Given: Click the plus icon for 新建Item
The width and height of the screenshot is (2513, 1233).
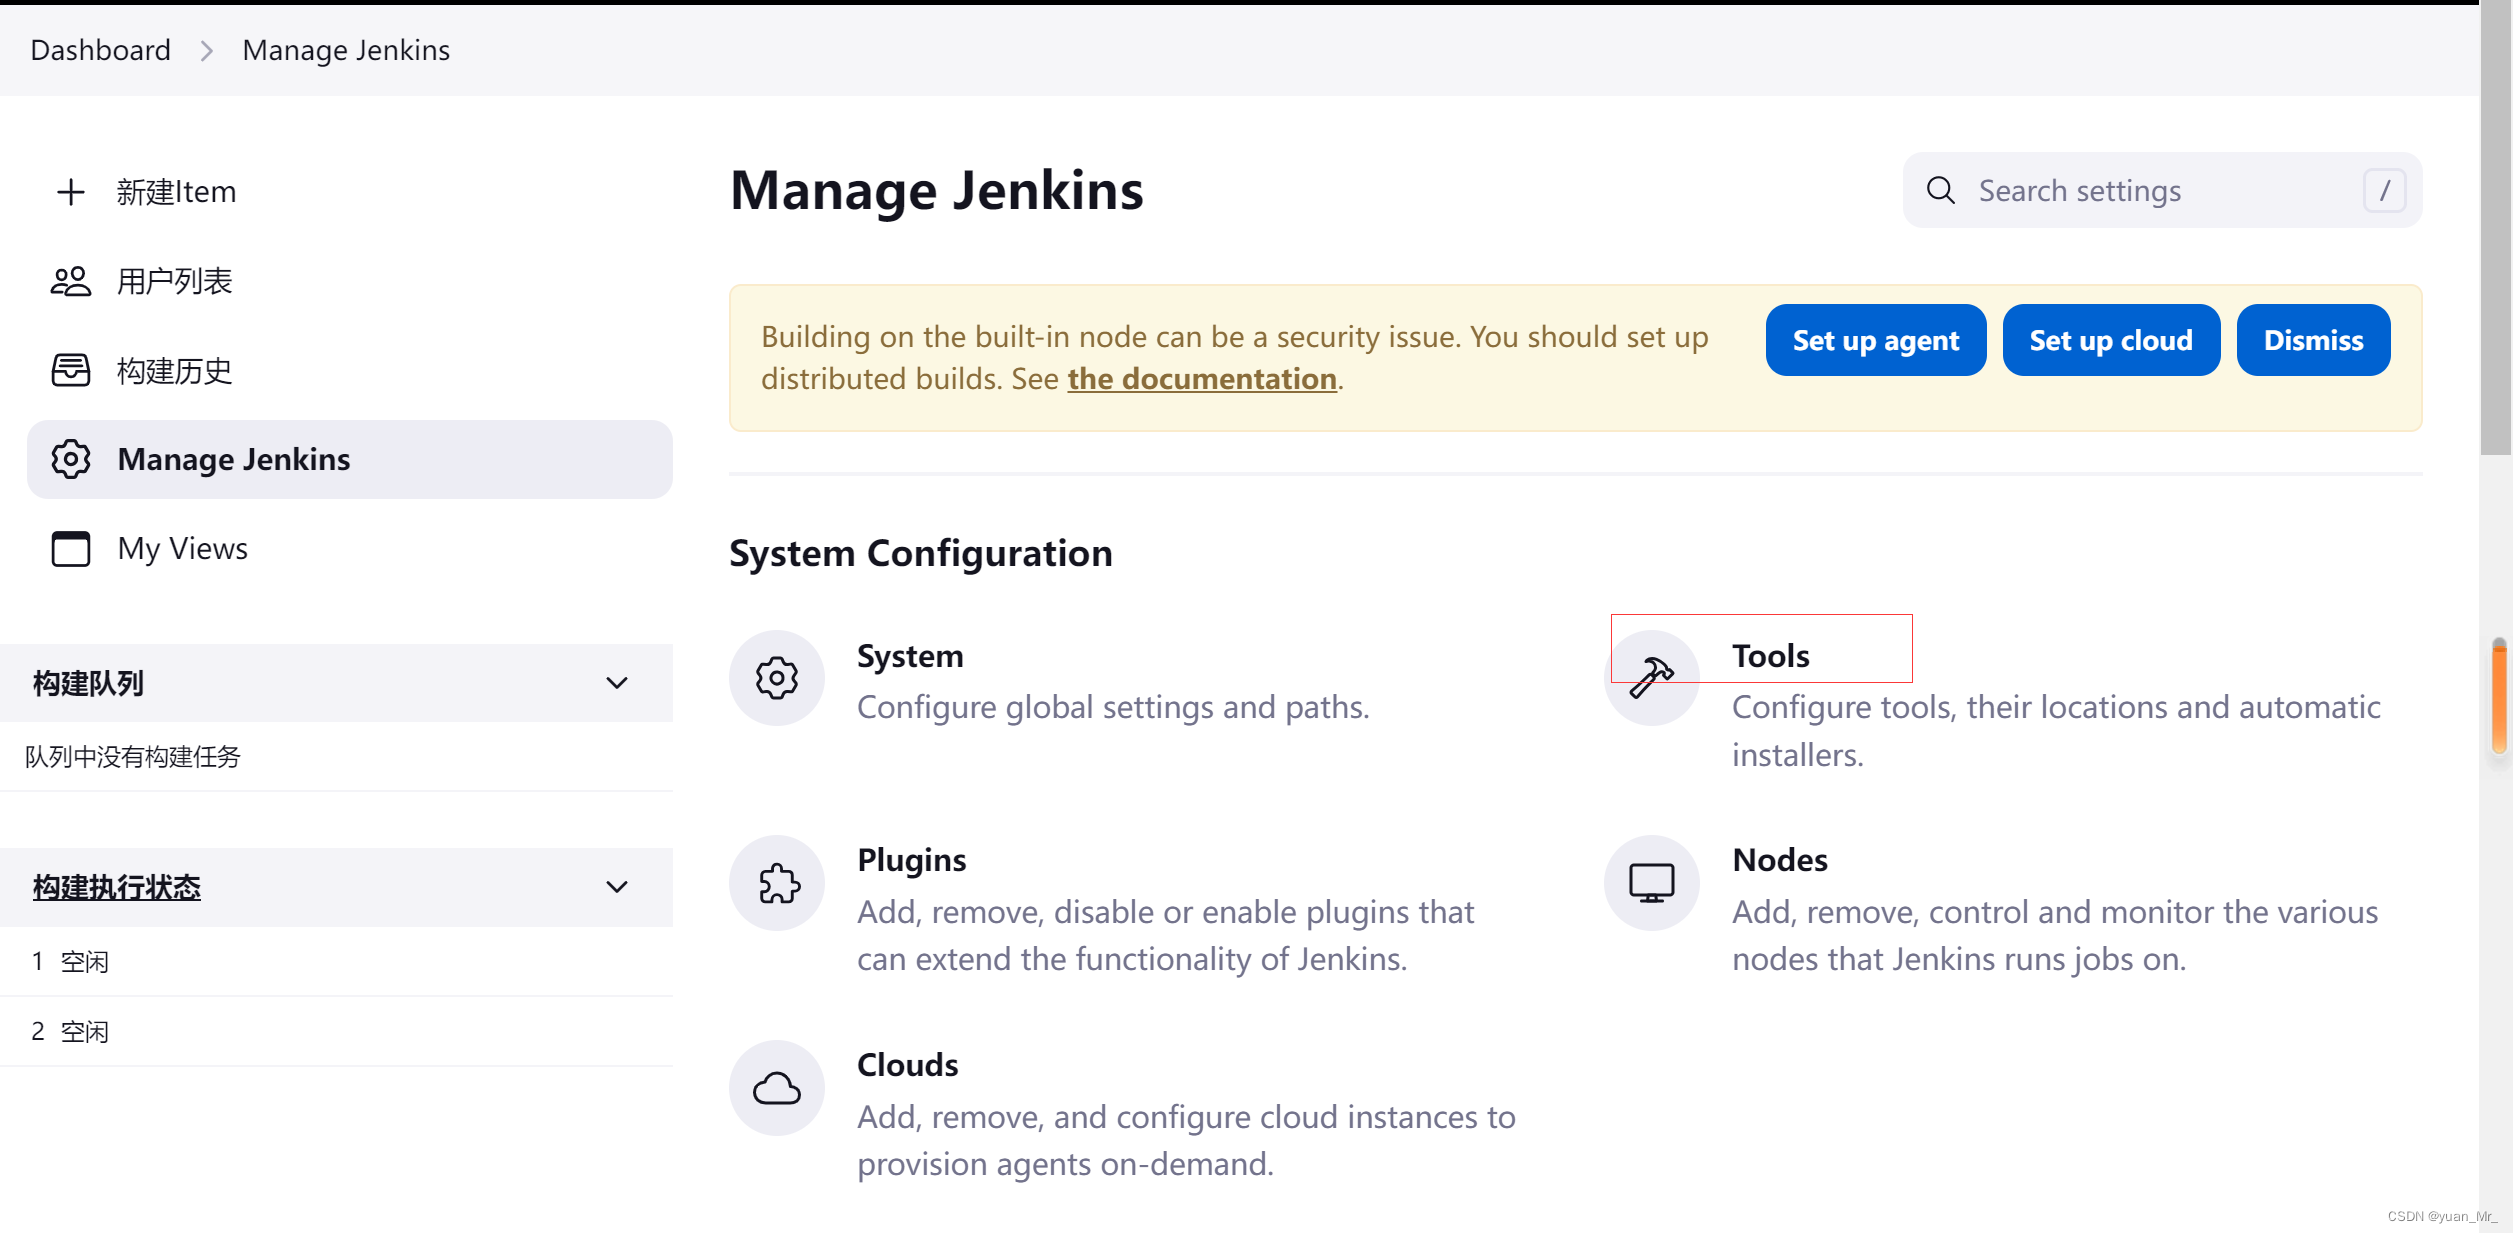Looking at the screenshot, I should point(70,192).
